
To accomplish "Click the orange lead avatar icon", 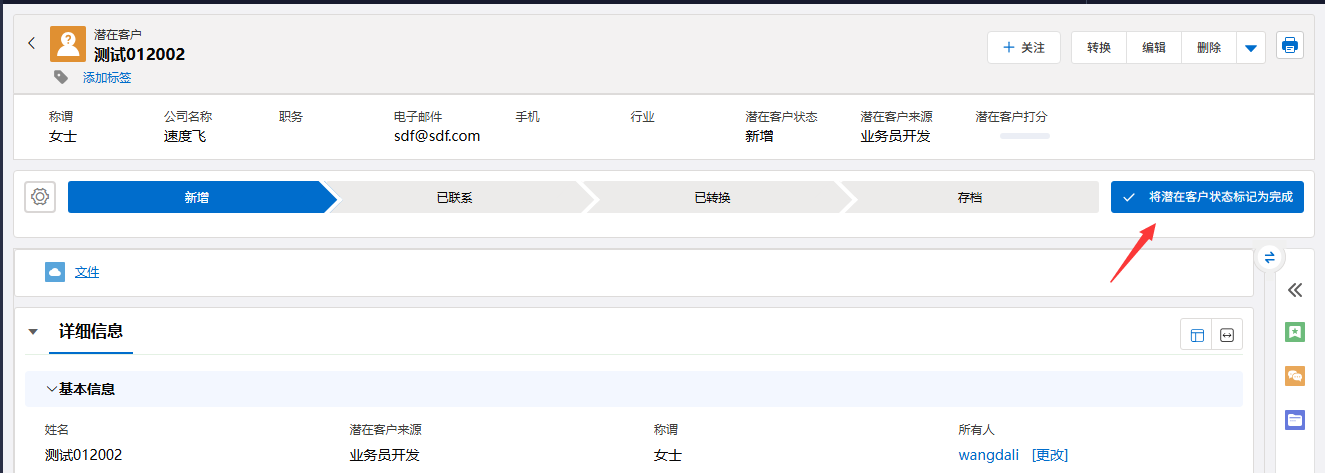I will click(68, 44).
